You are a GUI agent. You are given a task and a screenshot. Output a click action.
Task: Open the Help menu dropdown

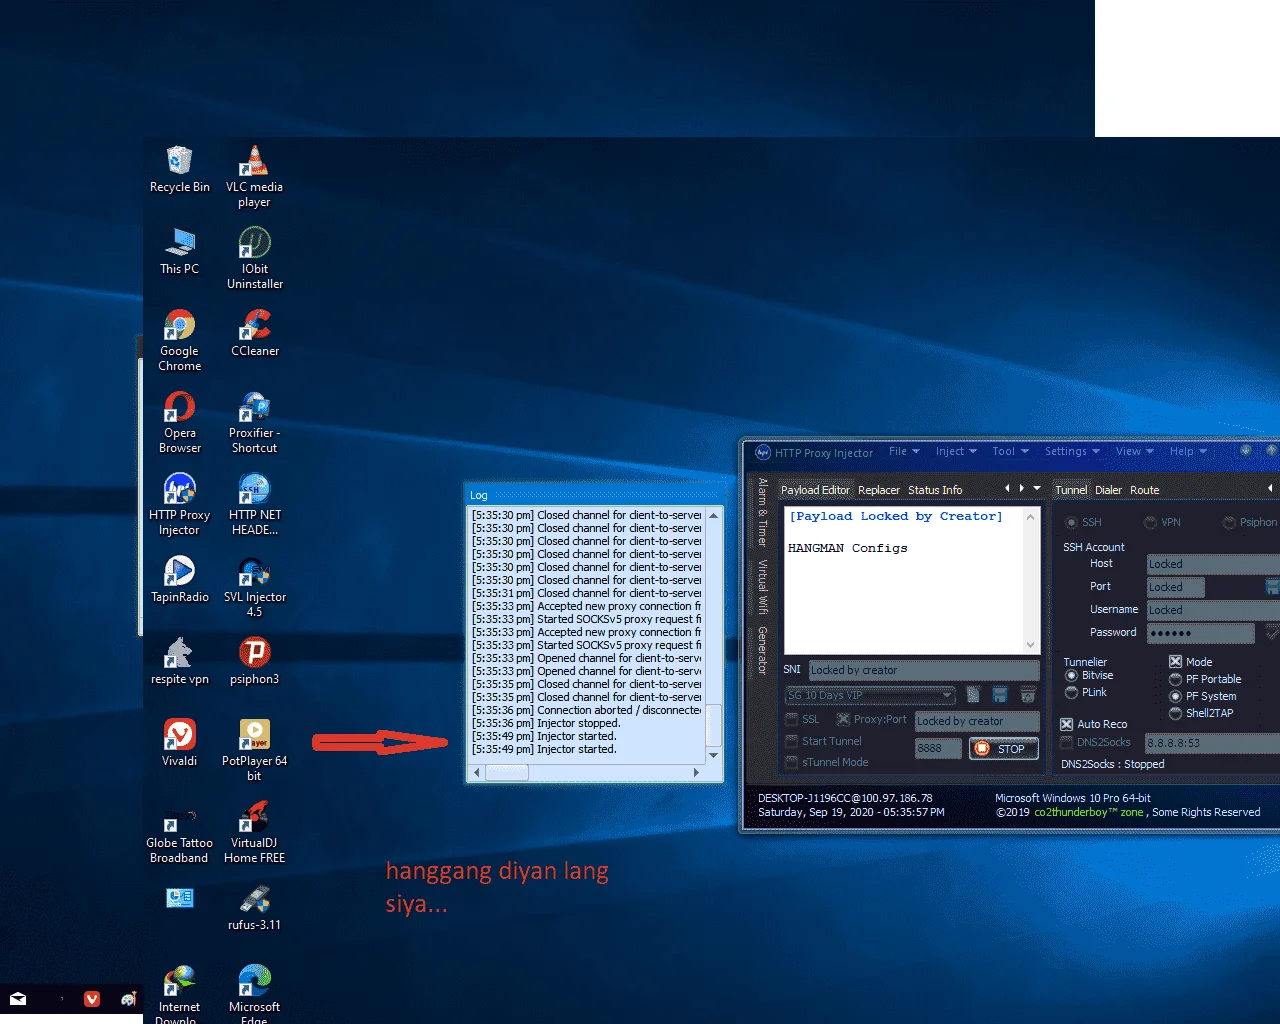tap(1188, 451)
